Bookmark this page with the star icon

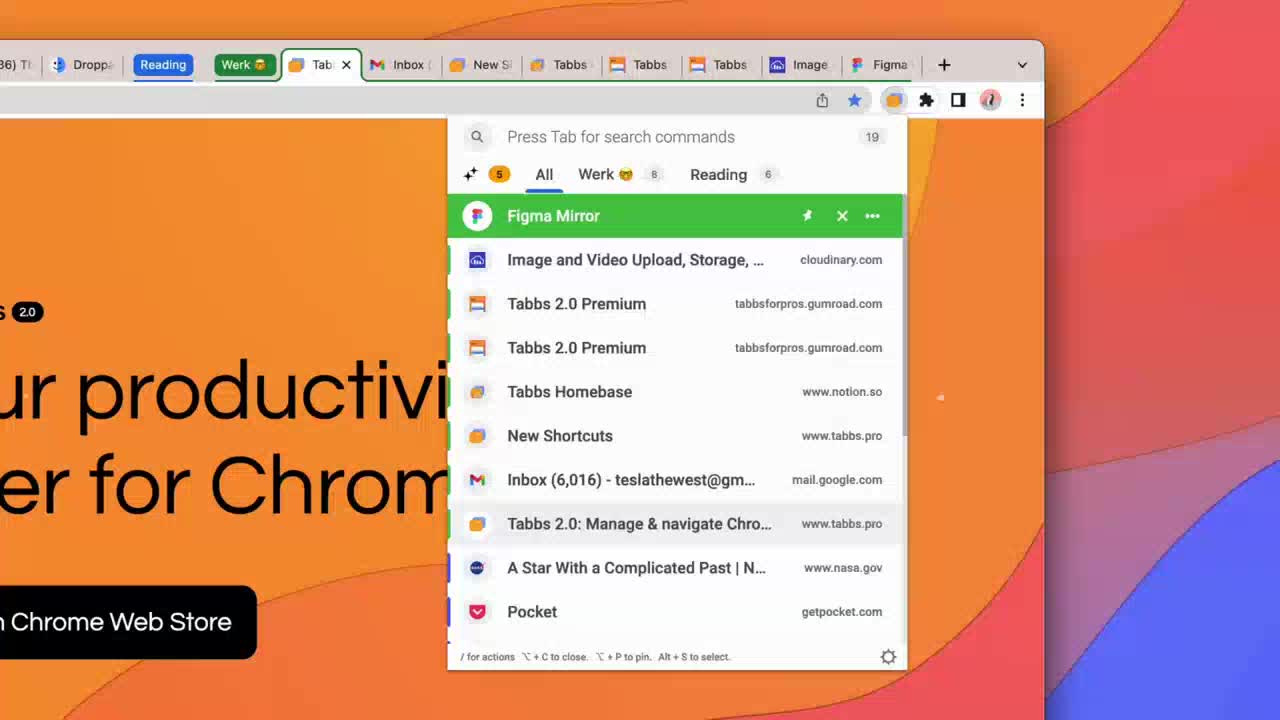(854, 100)
